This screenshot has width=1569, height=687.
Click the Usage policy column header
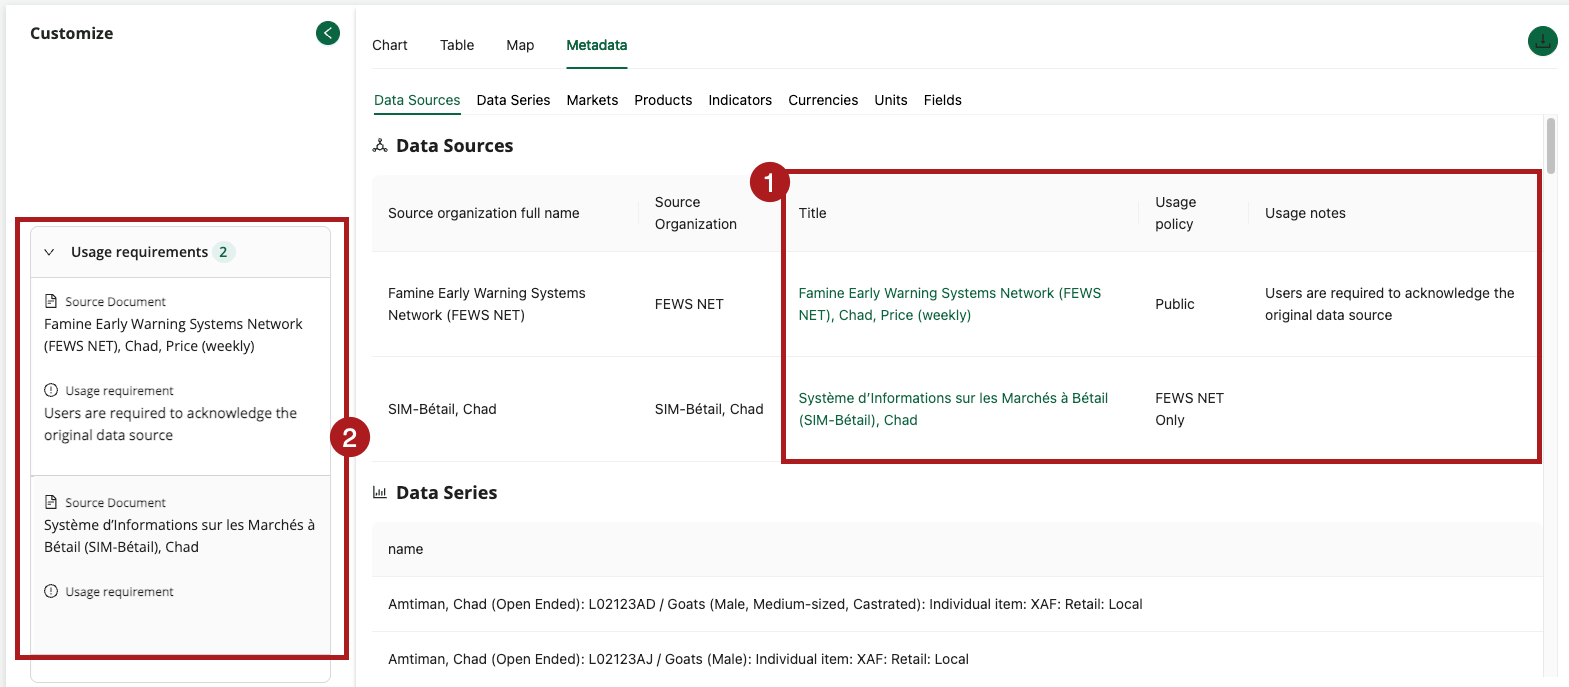pyautogui.click(x=1176, y=213)
